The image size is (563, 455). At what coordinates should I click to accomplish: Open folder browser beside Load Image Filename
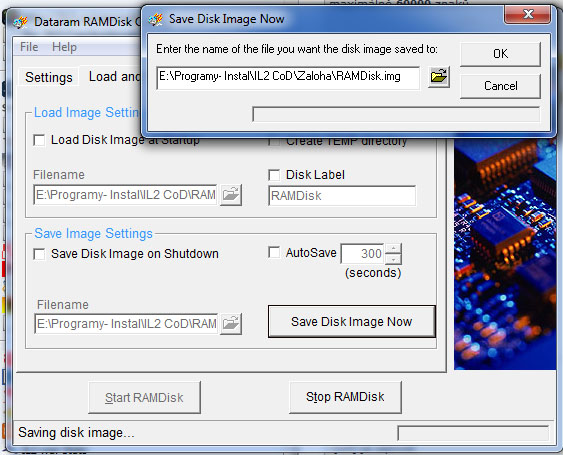pyautogui.click(x=231, y=195)
